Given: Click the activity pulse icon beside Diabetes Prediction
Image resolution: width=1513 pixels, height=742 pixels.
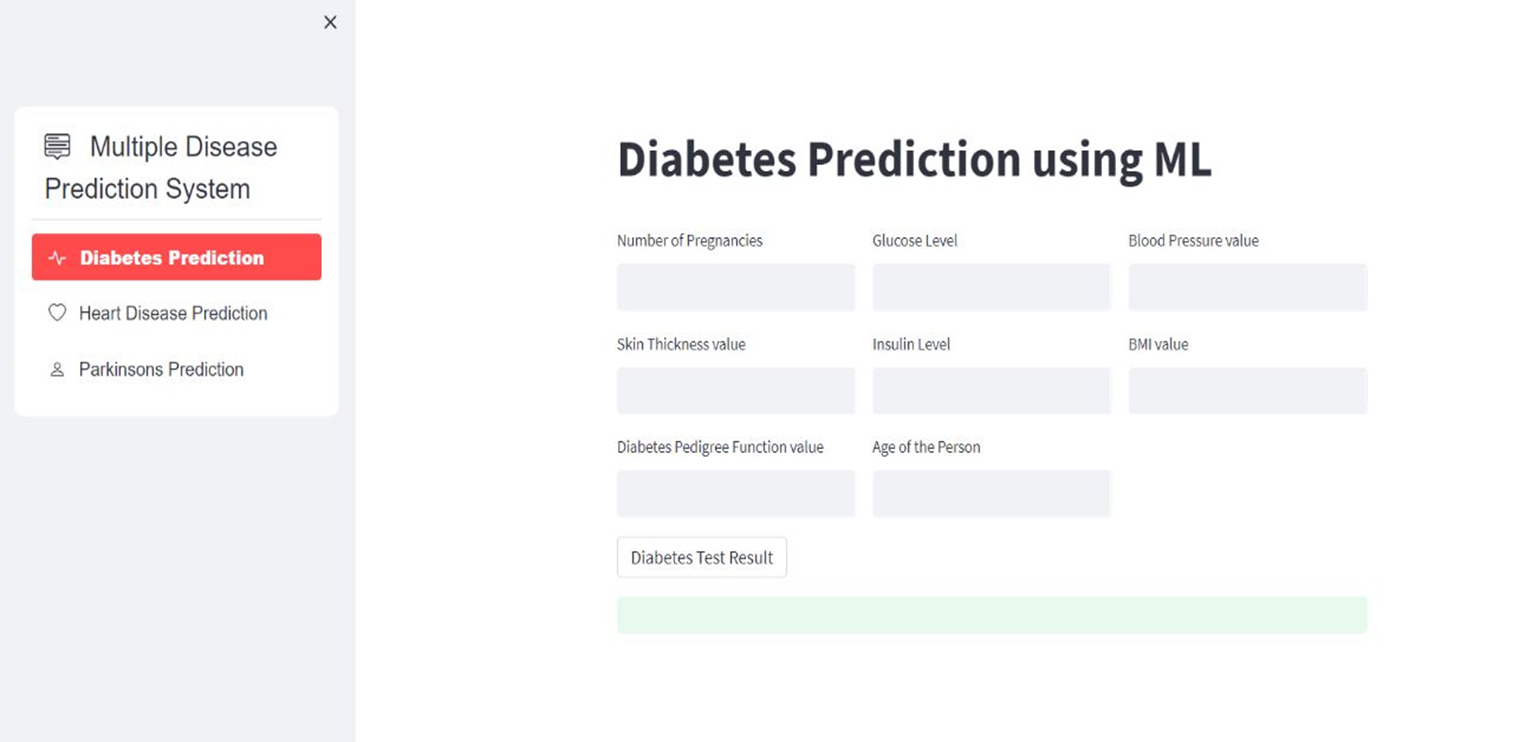Looking at the screenshot, I should click(x=58, y=257).
